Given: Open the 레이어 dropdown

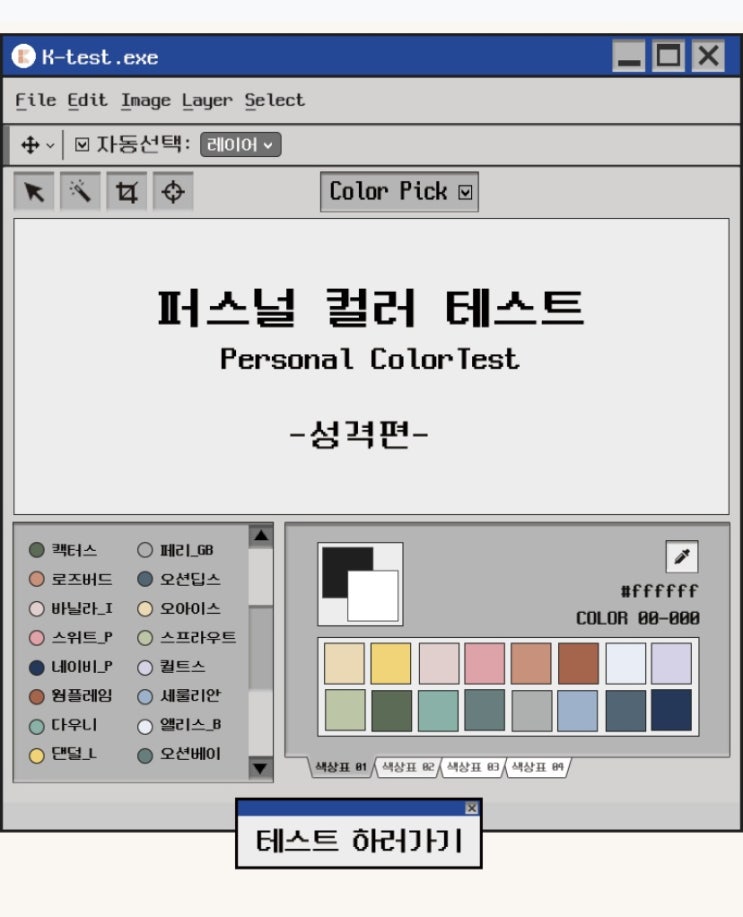Looking at the screenshot, I should [240, 144].
